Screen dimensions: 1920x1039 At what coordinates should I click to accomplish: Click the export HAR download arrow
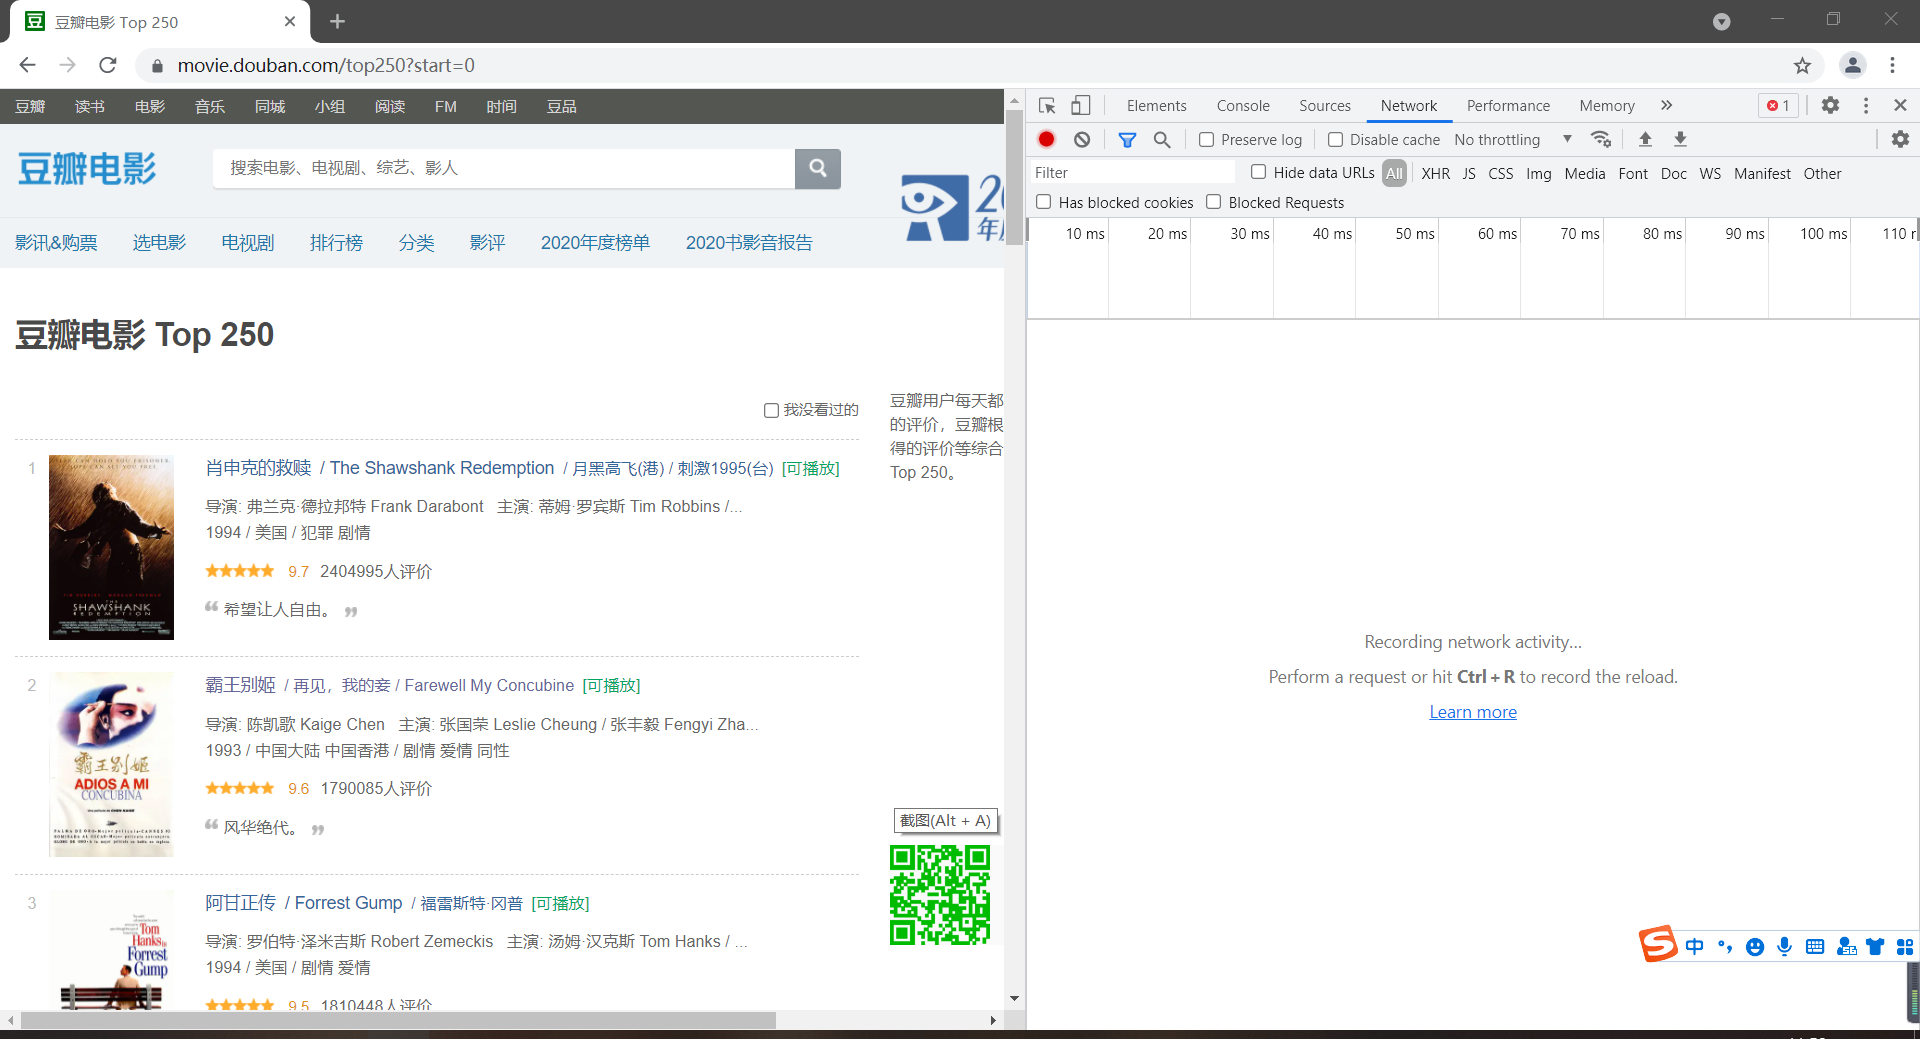coord(1681,139)
